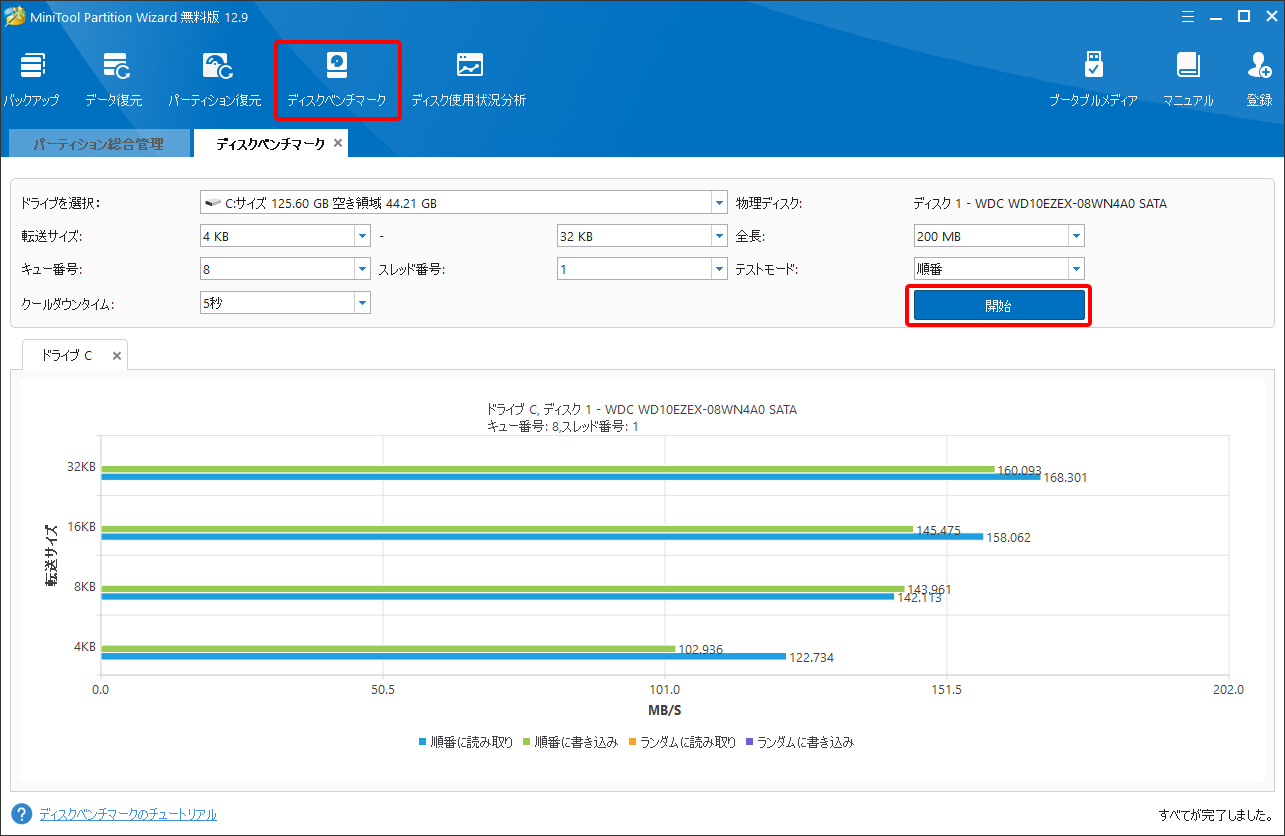This screenshot has width=1285, height=836.
Task: Close the ディスクベンチマーク tab
Action: point(338,144)
